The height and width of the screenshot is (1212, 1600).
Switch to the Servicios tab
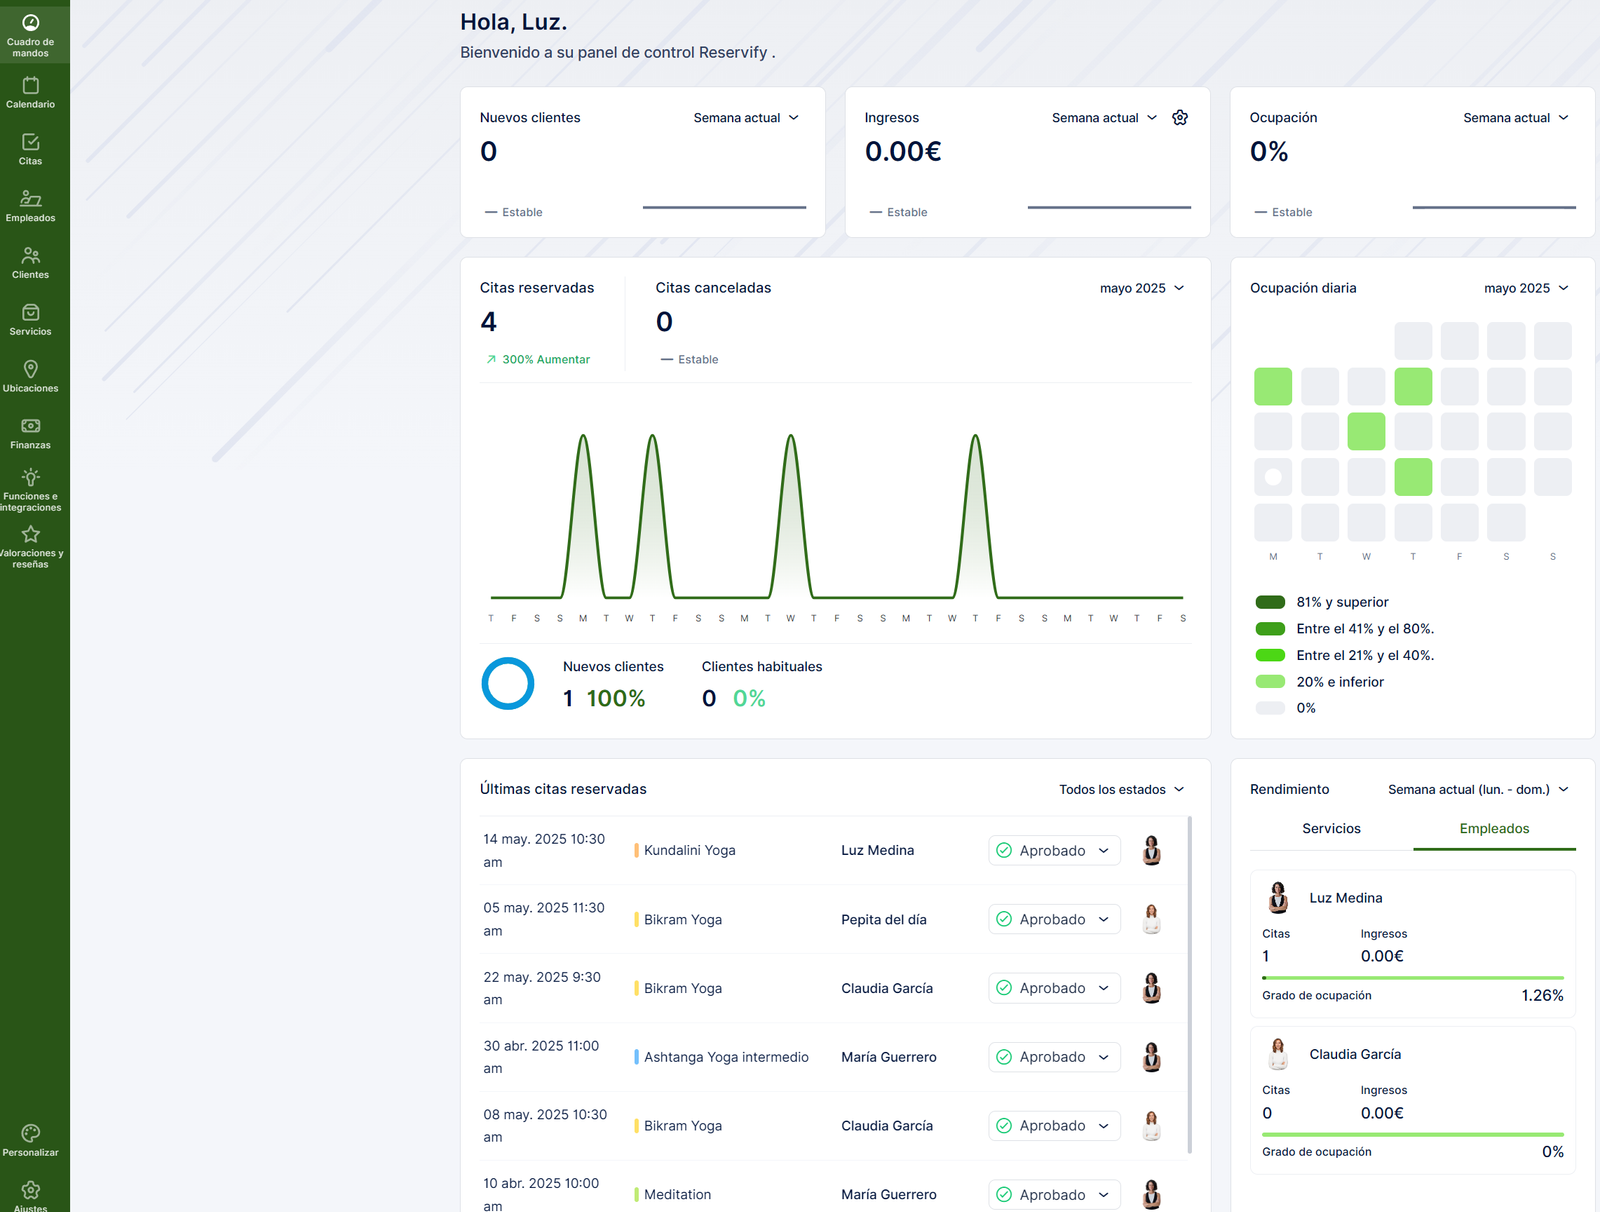1331,829
